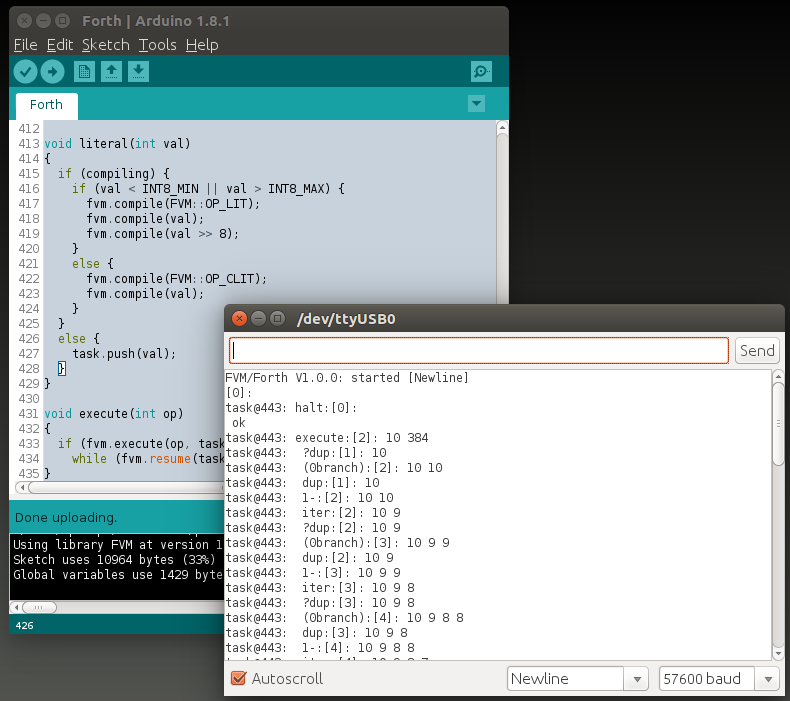Click the 'task.push(val);' code line
The height and width of the screenshot is (701, 790).
point(124,354)
